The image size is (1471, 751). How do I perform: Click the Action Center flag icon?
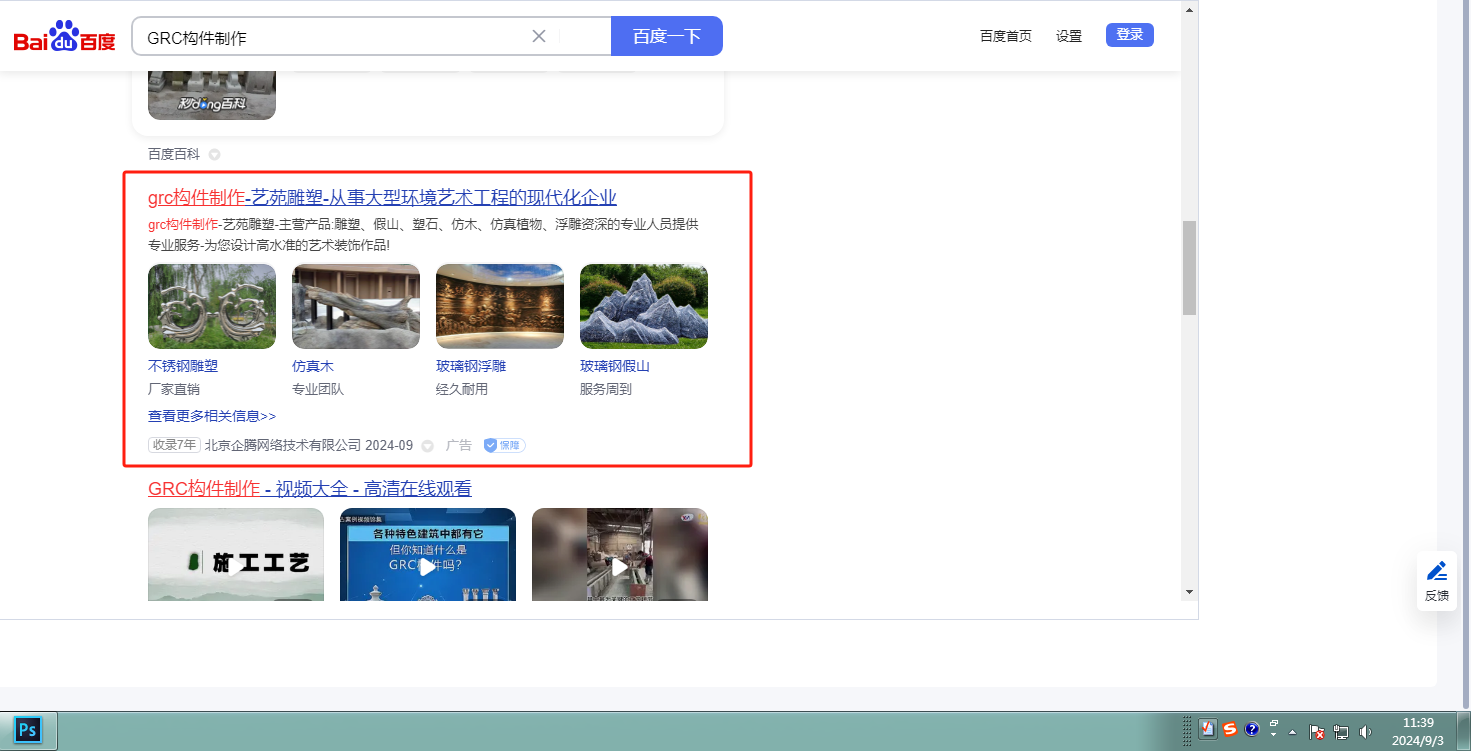point(1318,731)
